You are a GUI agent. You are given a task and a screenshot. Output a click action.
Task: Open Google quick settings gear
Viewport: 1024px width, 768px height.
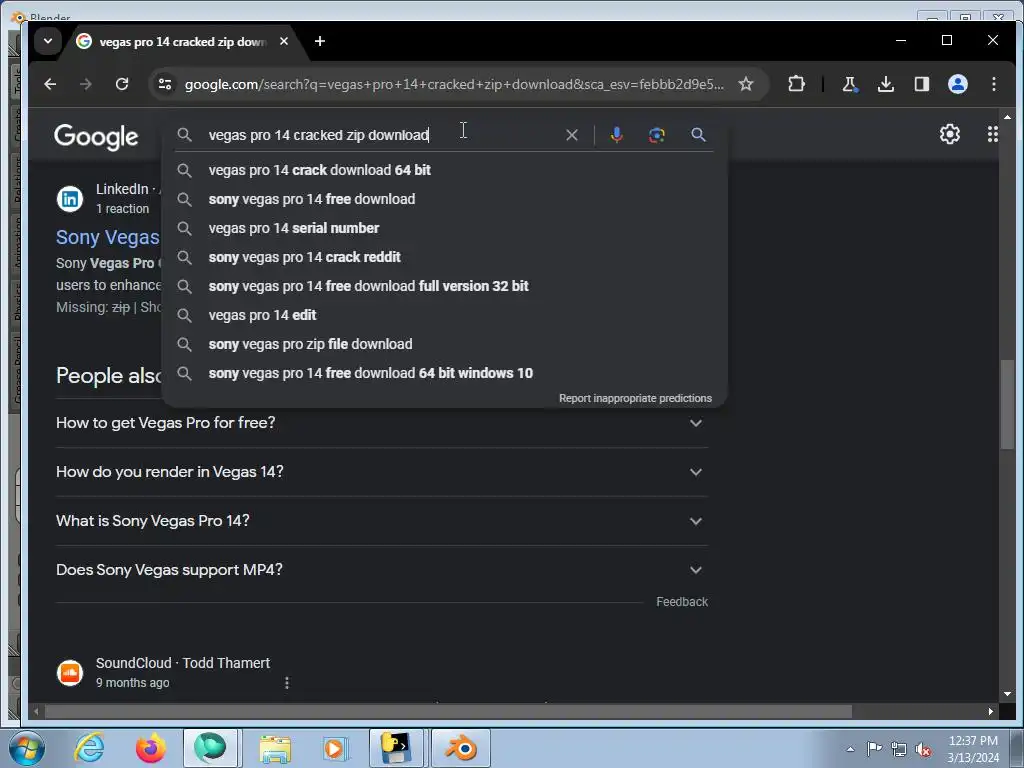(x=950, y=134)
